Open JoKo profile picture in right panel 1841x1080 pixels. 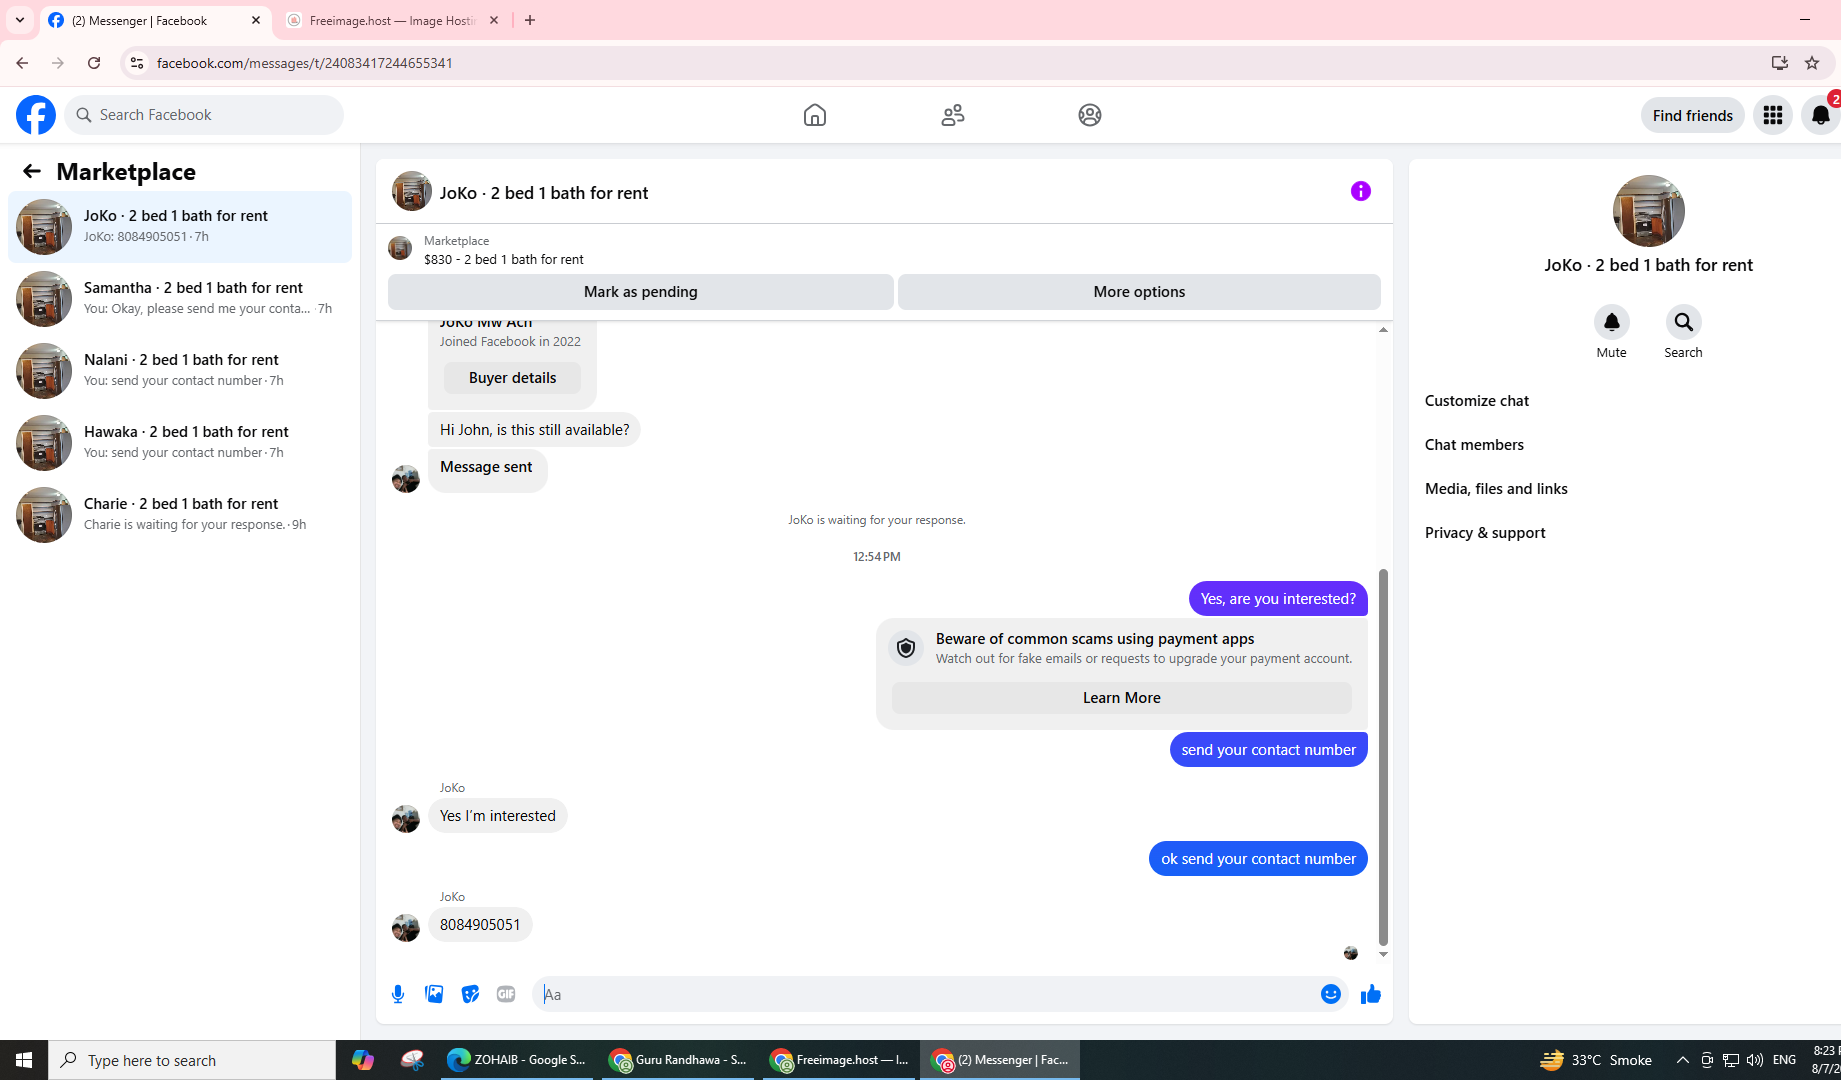(x=1649, y=211)
